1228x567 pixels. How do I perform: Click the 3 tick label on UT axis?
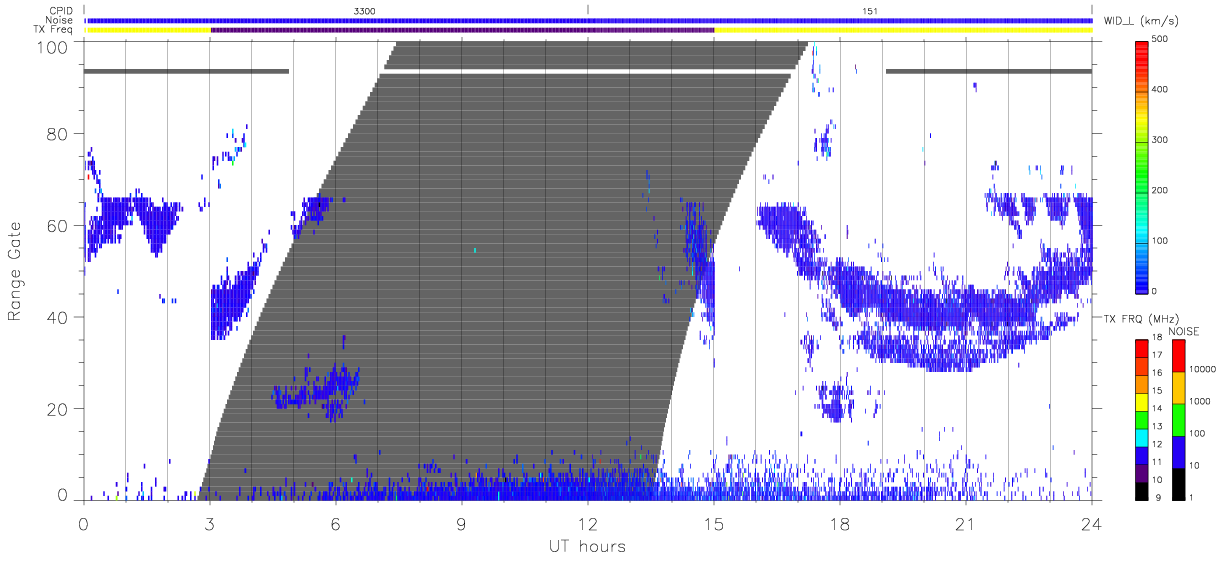click(209, 524)
